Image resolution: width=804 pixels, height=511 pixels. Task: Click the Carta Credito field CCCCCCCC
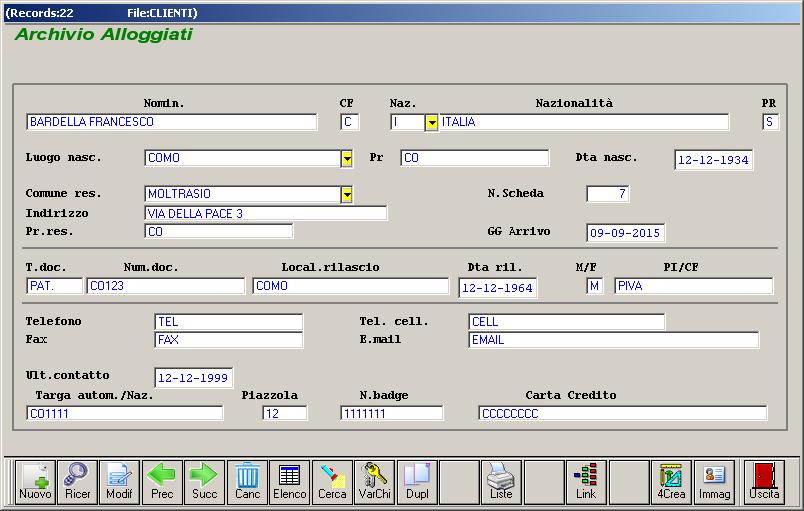click(x=622, y=413)
